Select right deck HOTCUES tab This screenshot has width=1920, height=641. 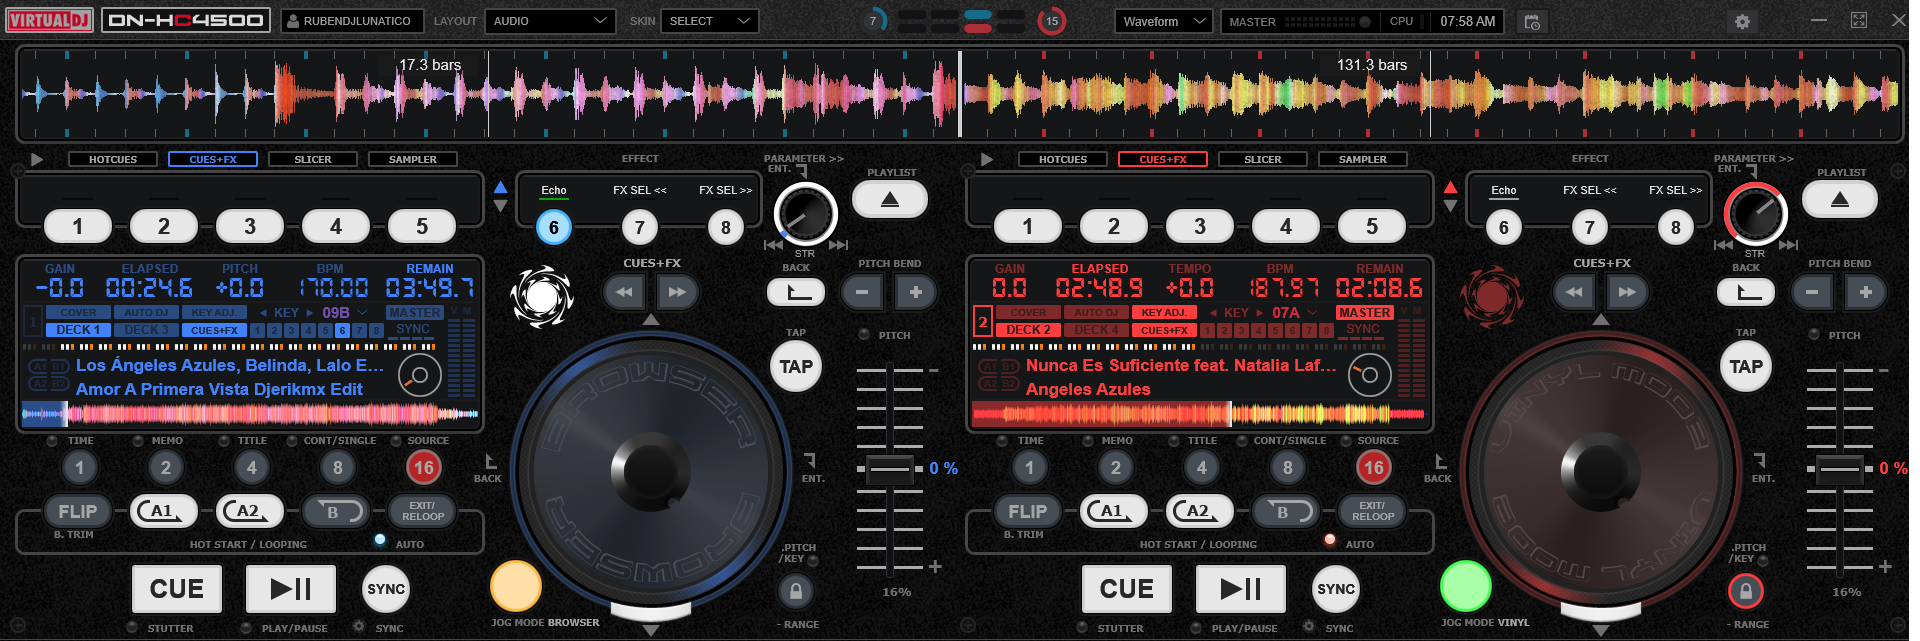coord(1063,159)
